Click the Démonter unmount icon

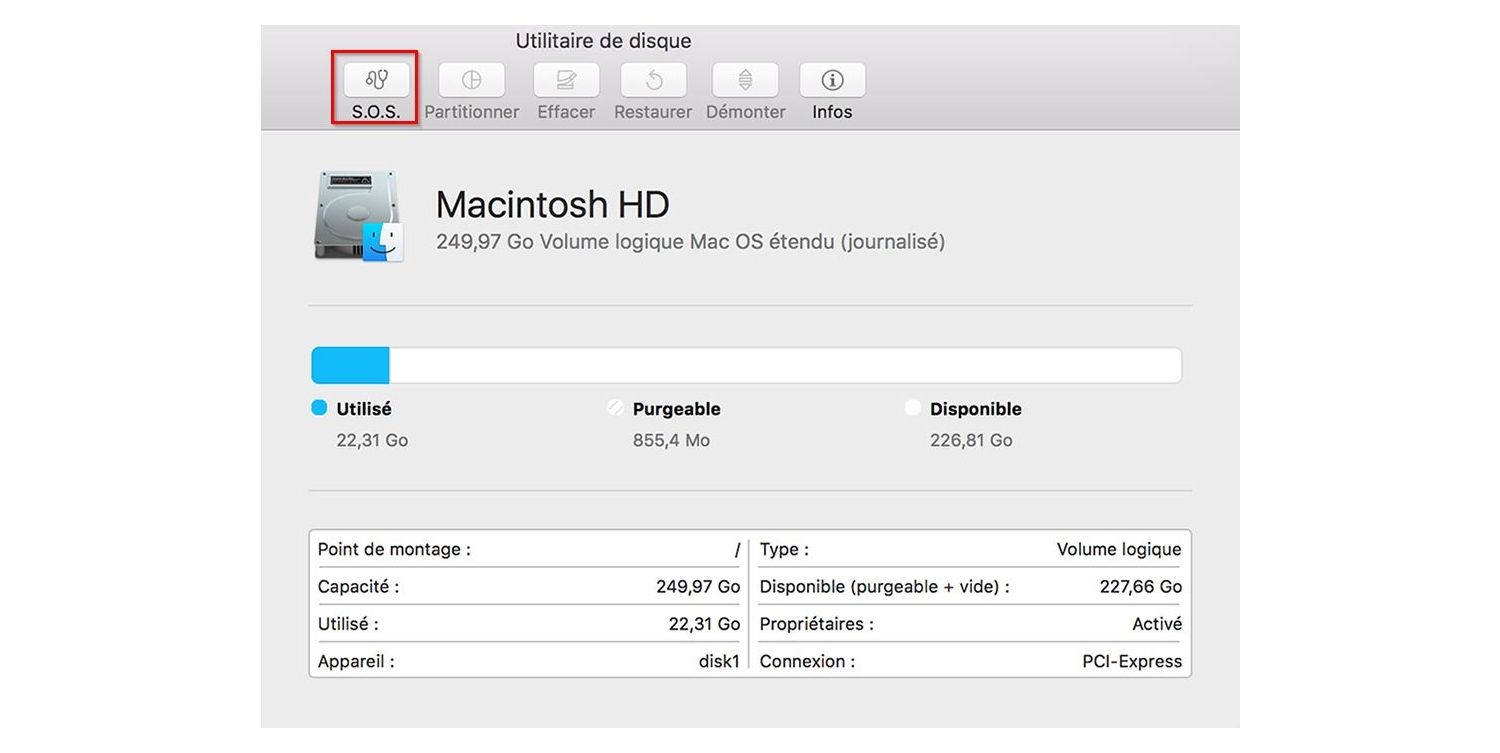(x=745, y=80)
